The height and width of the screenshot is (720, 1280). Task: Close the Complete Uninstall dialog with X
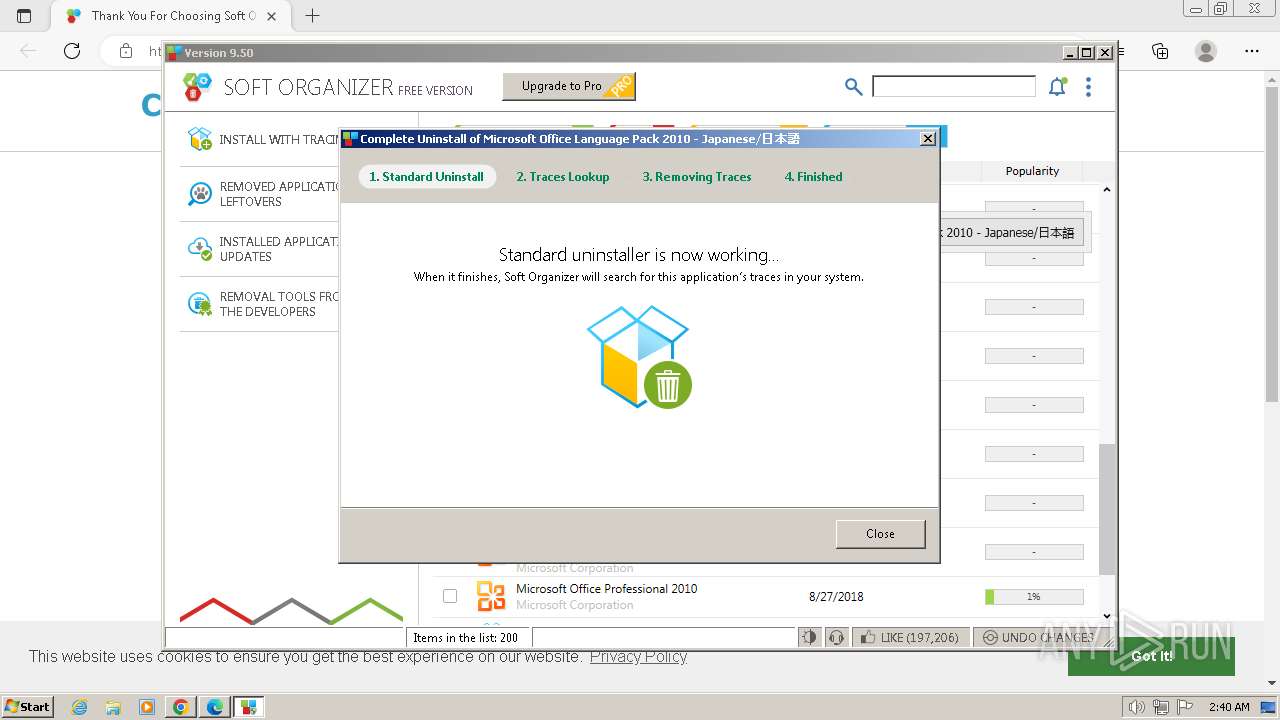(x=927, y=138)
